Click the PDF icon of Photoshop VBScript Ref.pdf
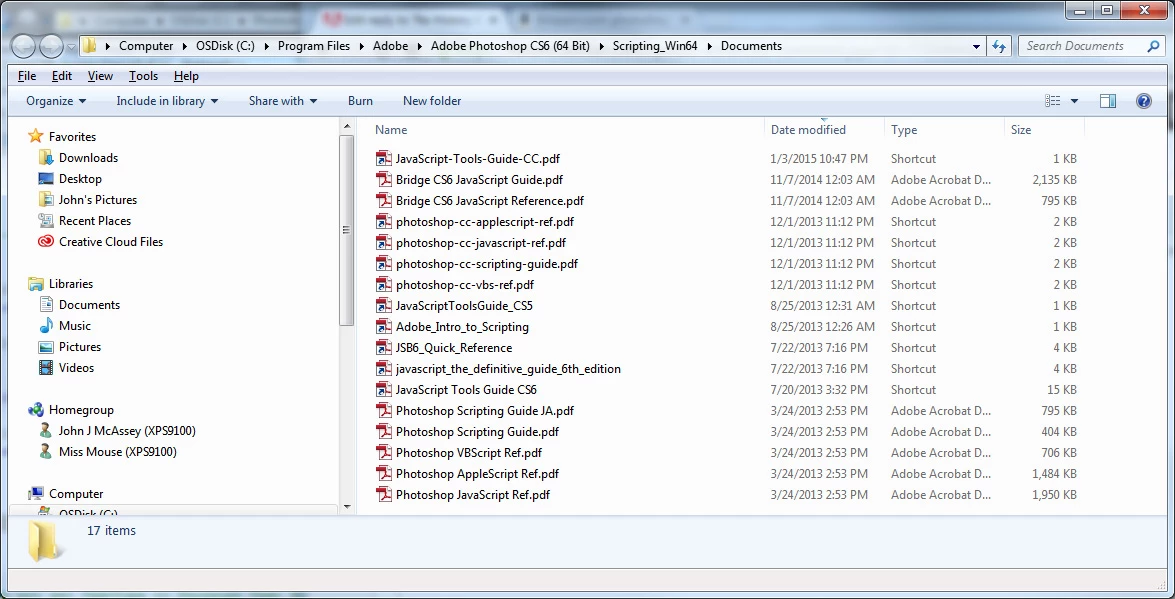The width and height of the screenshot is (1175, 599). coord(384,452)
